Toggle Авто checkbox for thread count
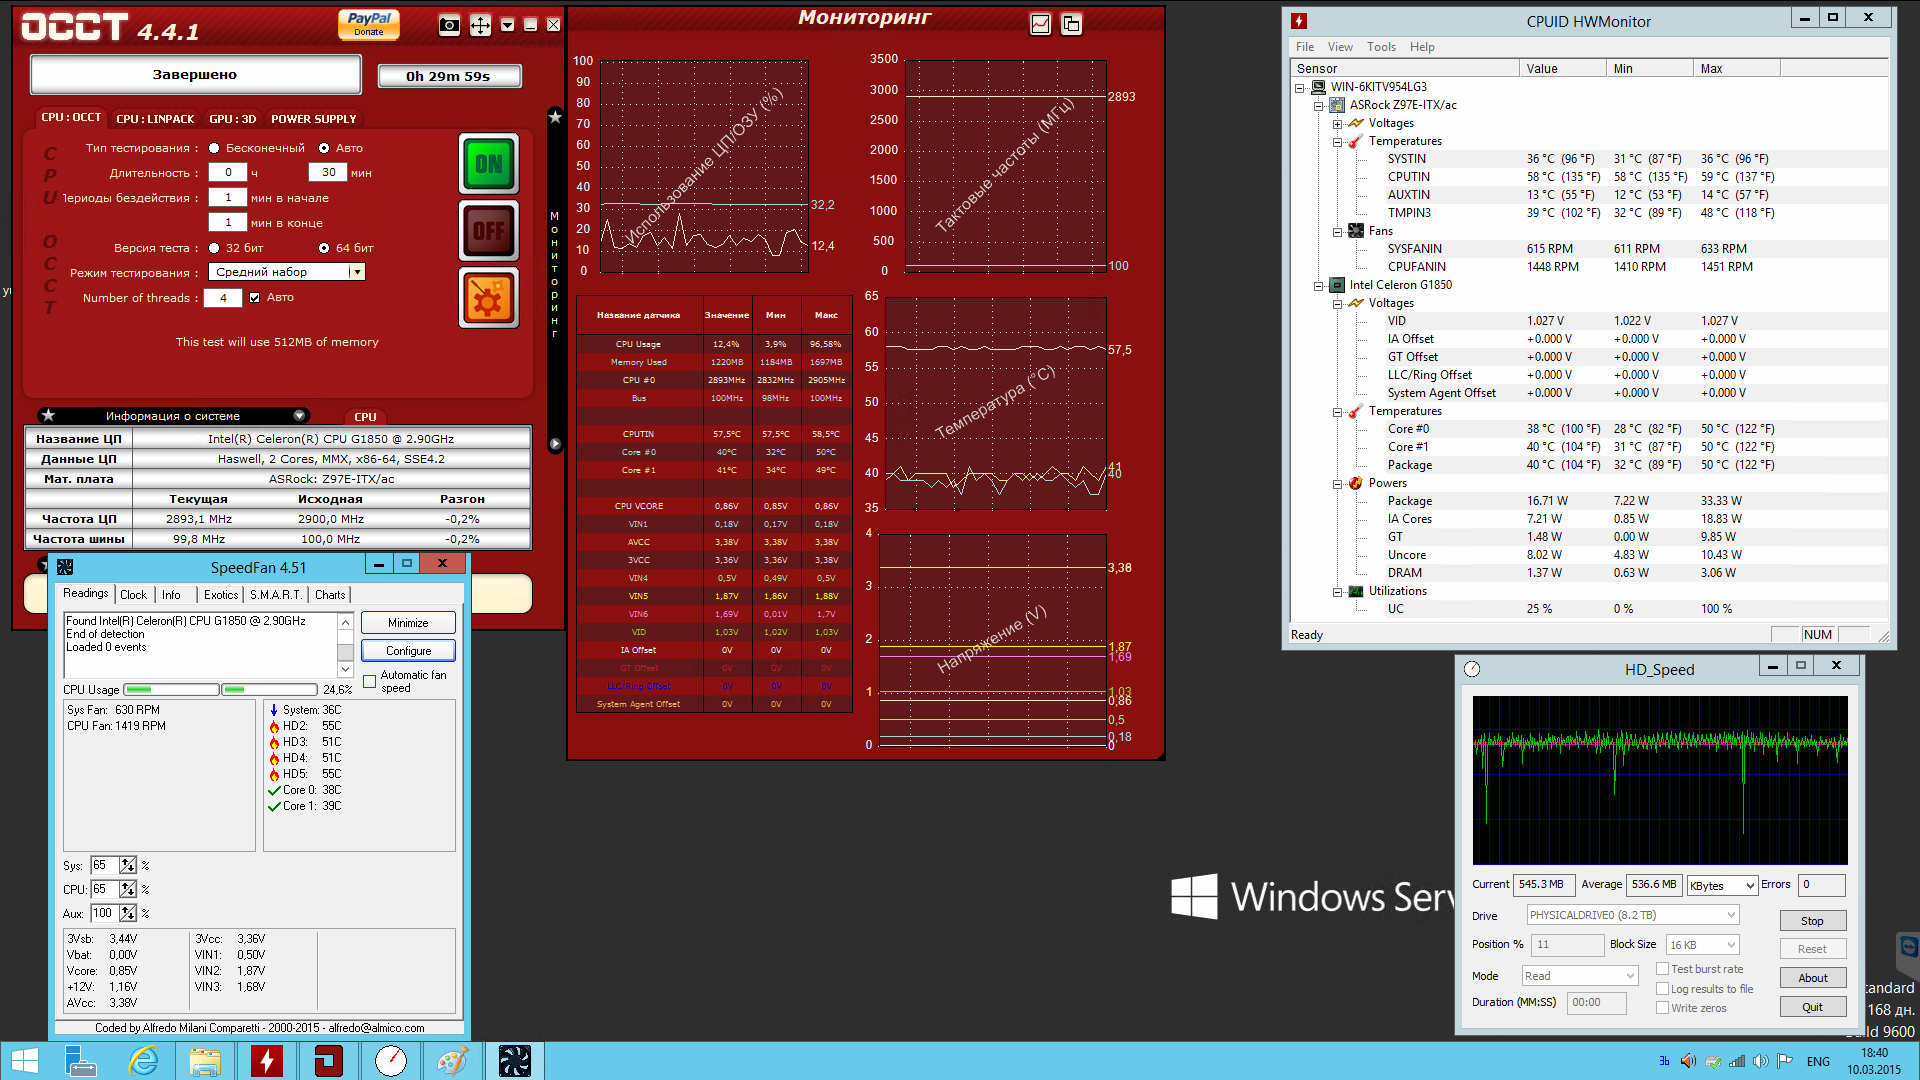Screen dimensions: 1920x1080 [x=254, y=297]
